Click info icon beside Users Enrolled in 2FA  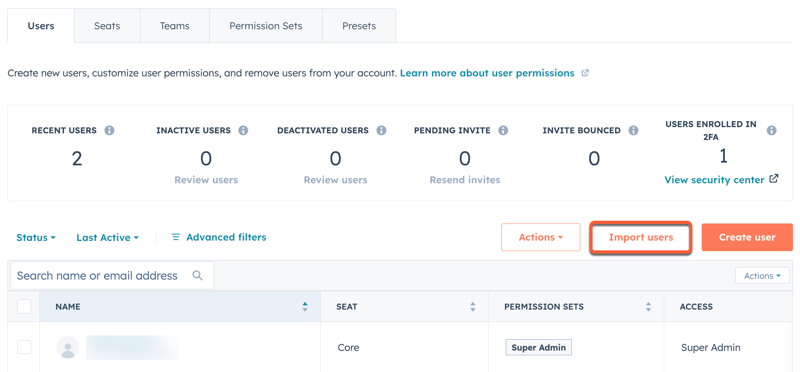[x=771, y=131]
